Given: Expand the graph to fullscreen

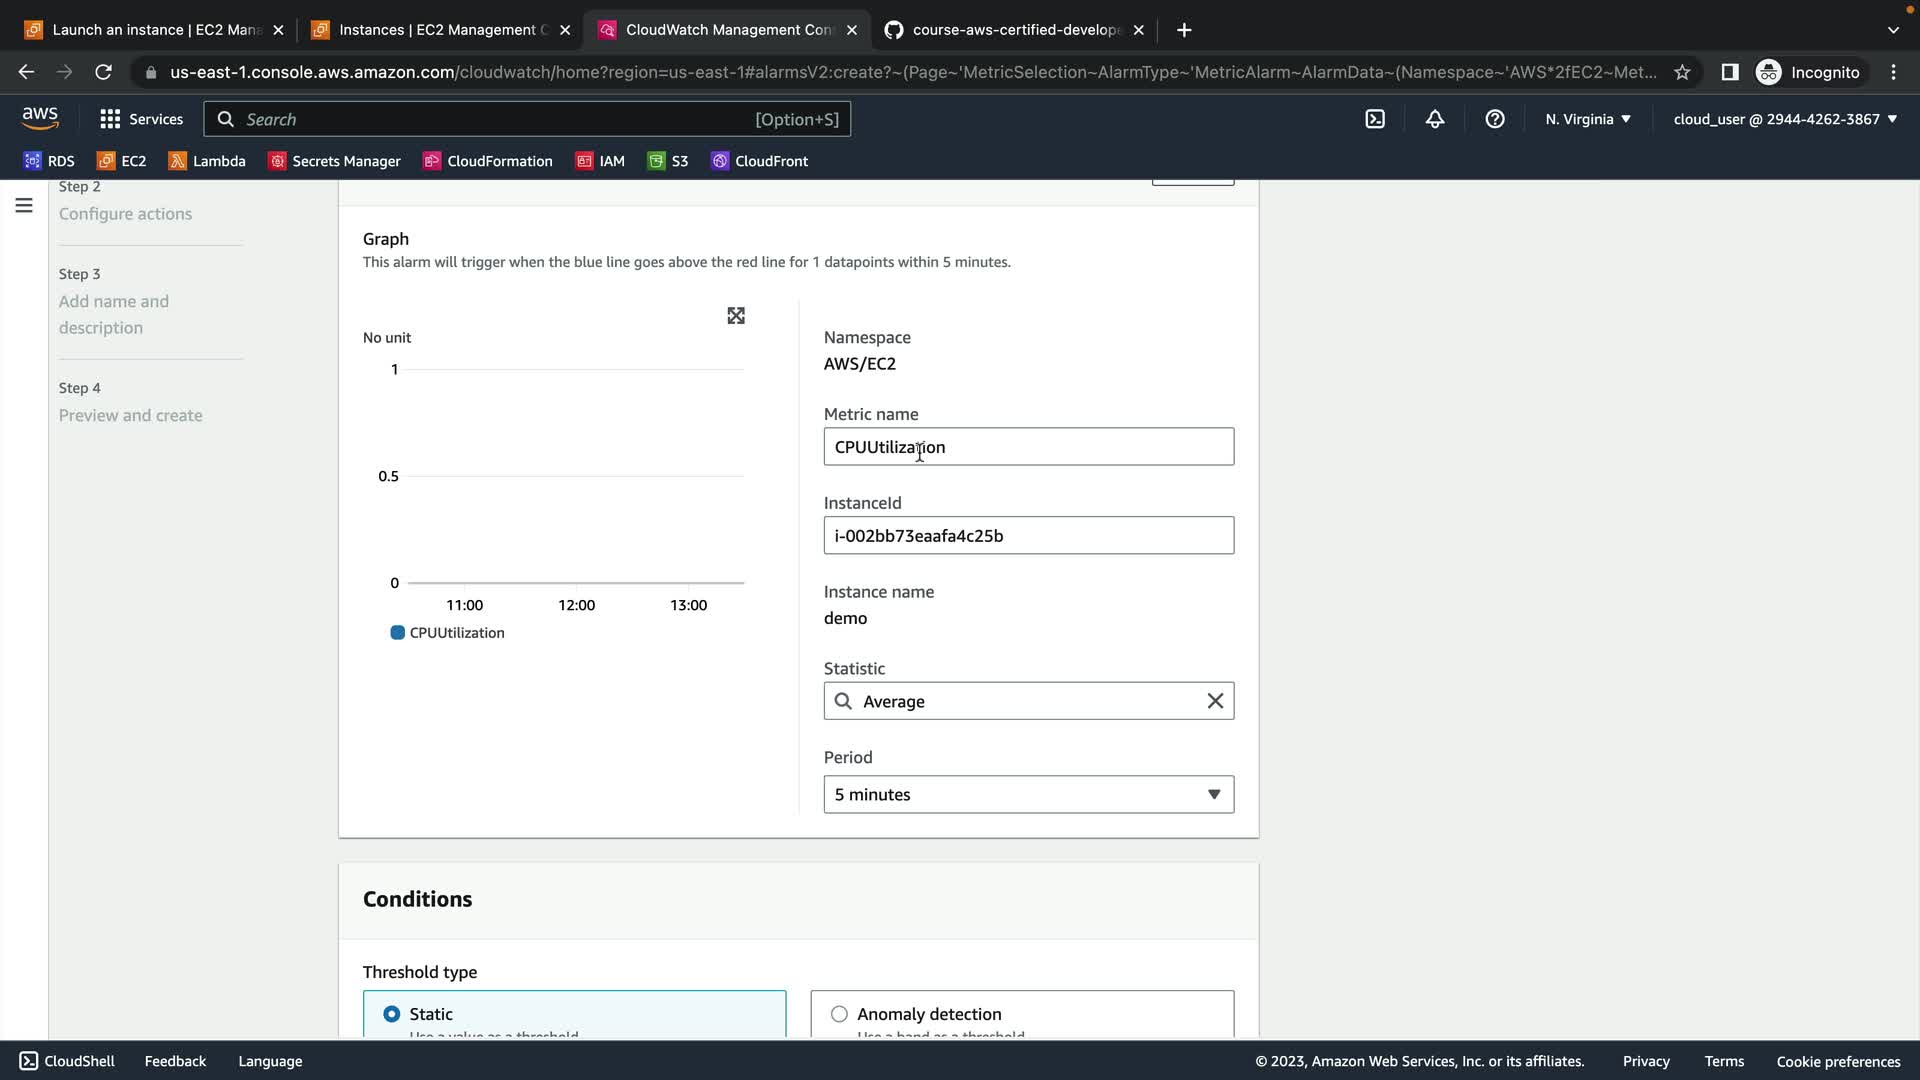Looking at the screenshot, I should tap(736, 316).
